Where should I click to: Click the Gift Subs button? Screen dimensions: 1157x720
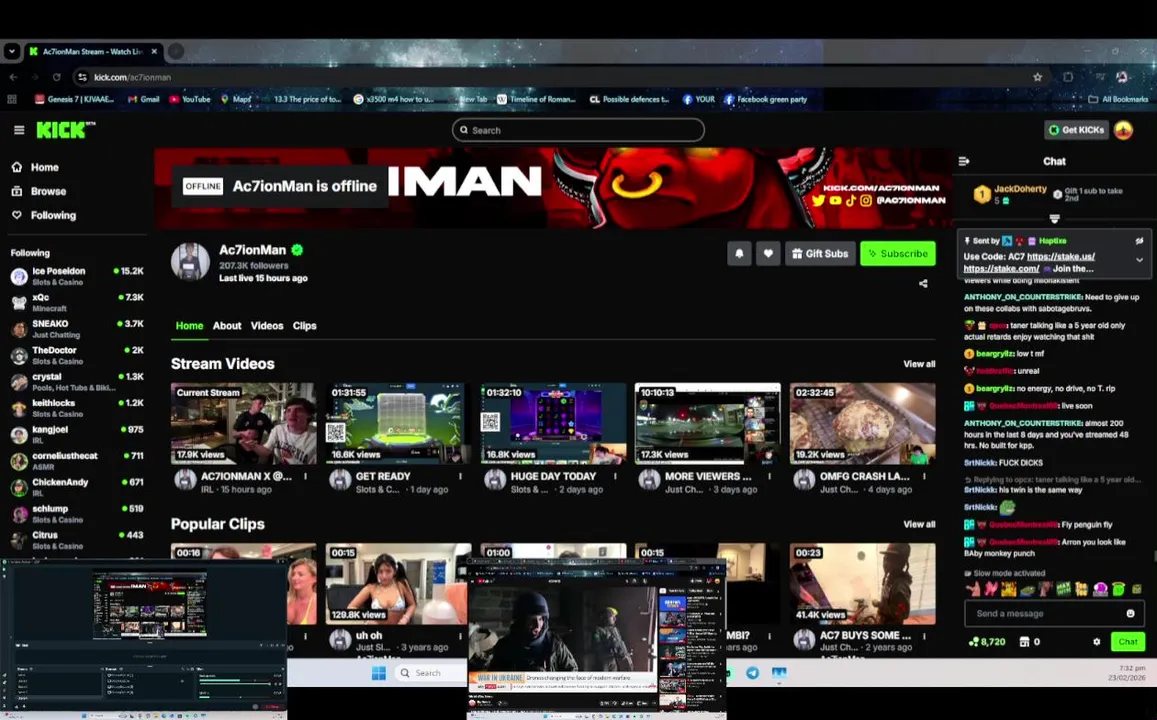pyautogui.click(x=820, y=253)
